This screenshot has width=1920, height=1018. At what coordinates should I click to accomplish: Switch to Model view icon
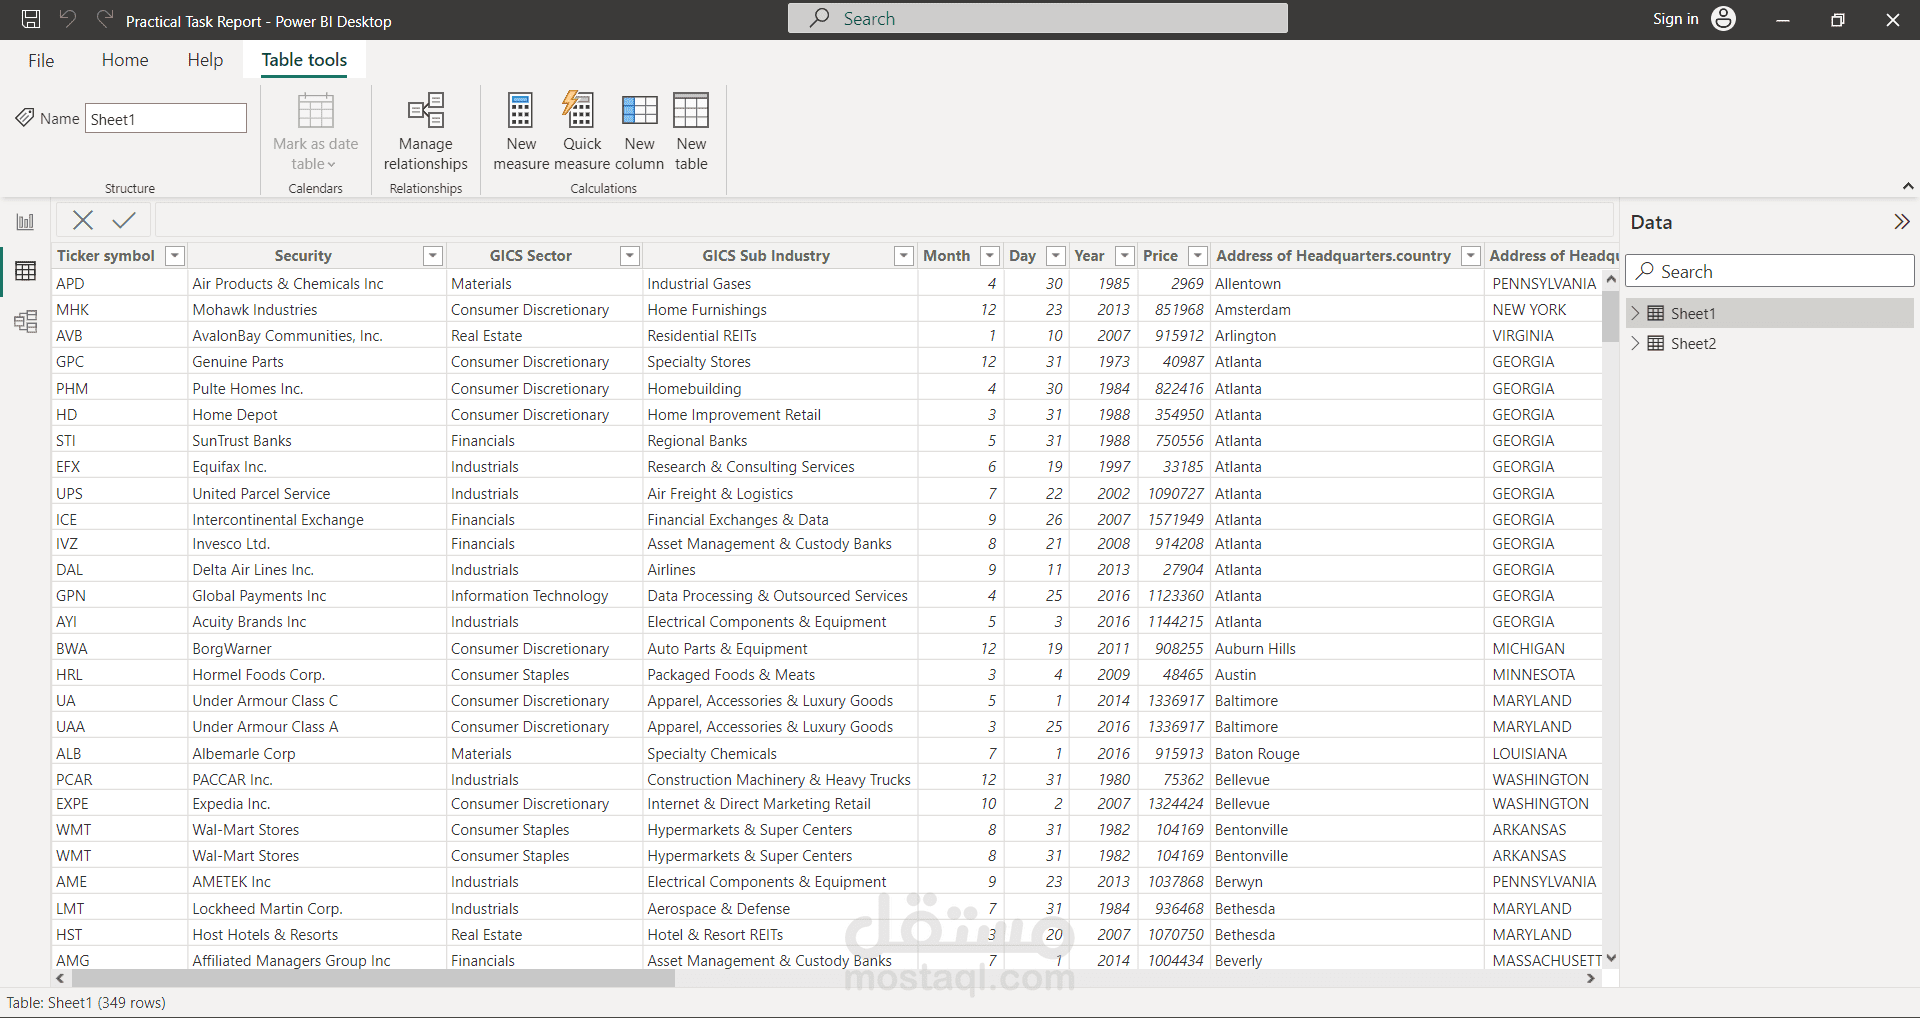tap(25, 321)
